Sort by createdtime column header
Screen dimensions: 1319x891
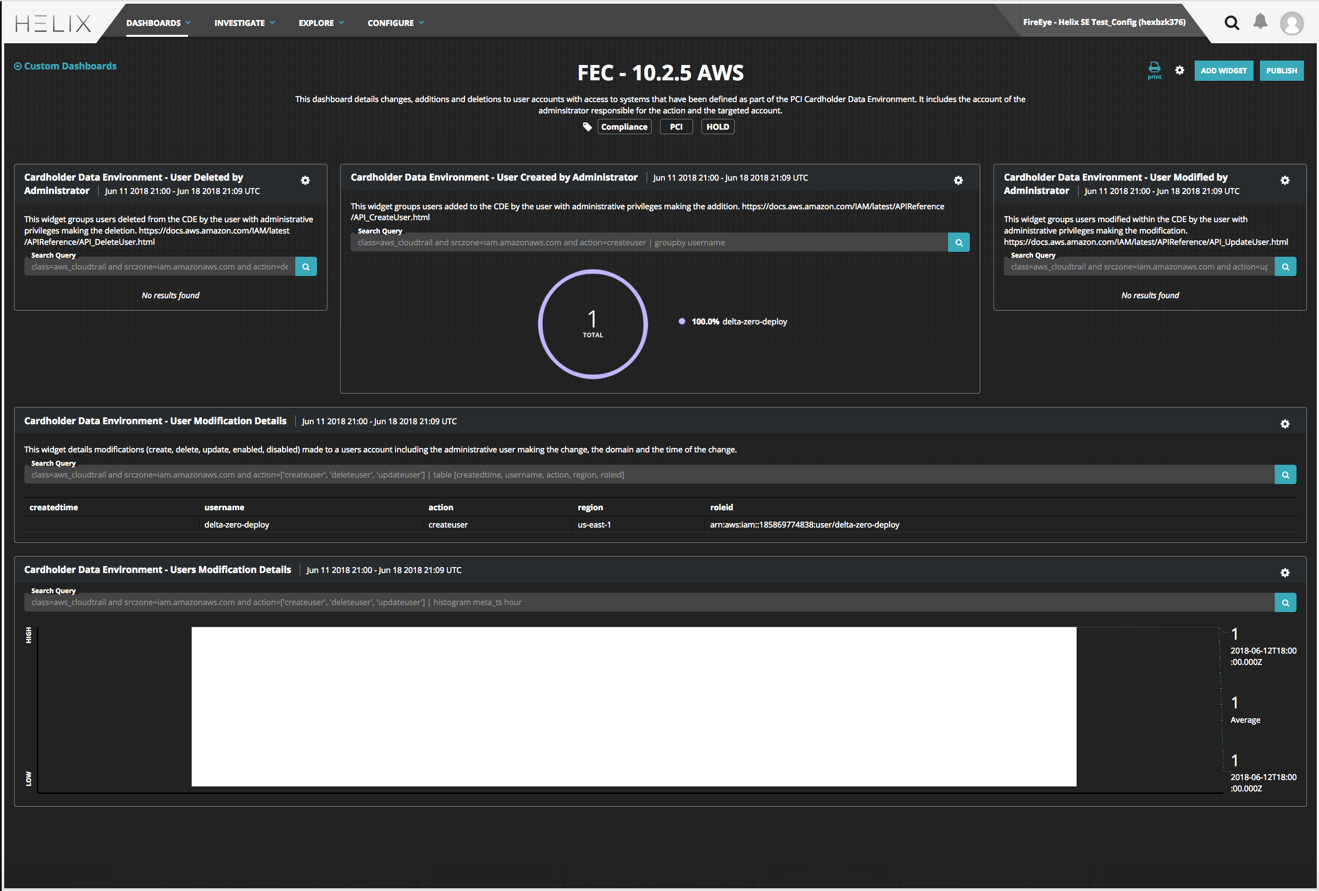54,507
